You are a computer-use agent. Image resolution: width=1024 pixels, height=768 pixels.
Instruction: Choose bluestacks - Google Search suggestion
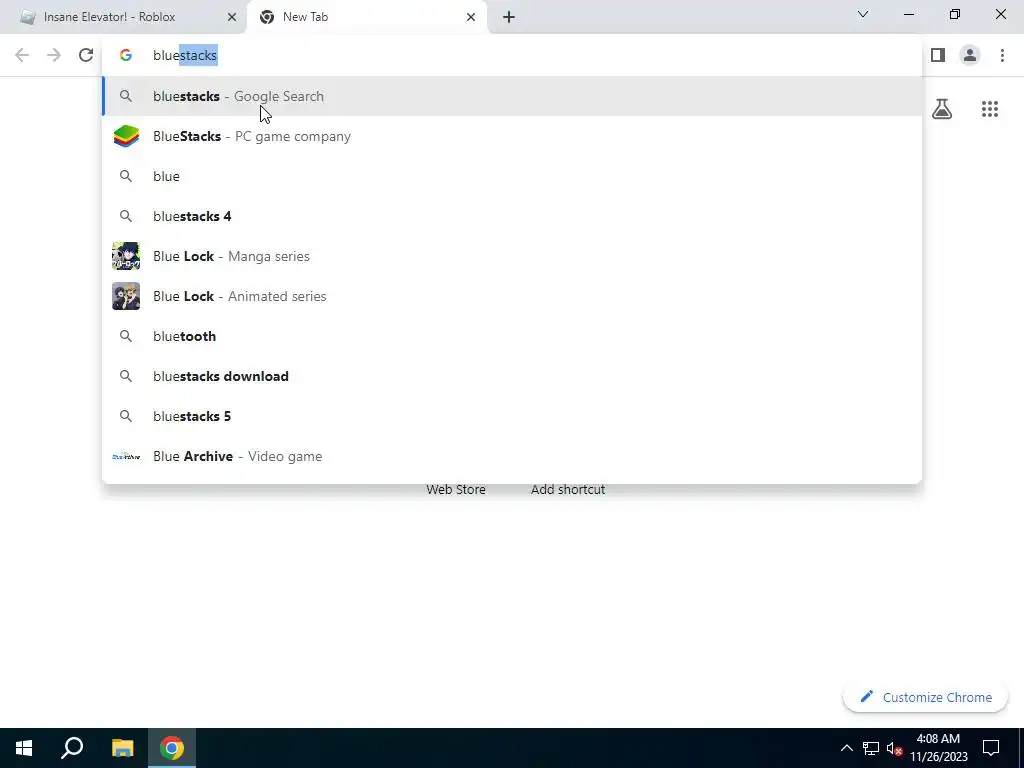pos(512,96)
